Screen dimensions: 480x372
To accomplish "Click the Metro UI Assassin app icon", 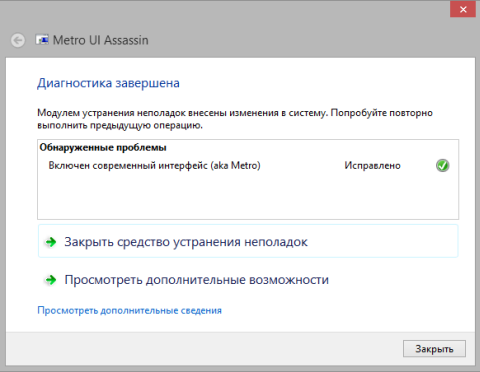I will point(42,40).
